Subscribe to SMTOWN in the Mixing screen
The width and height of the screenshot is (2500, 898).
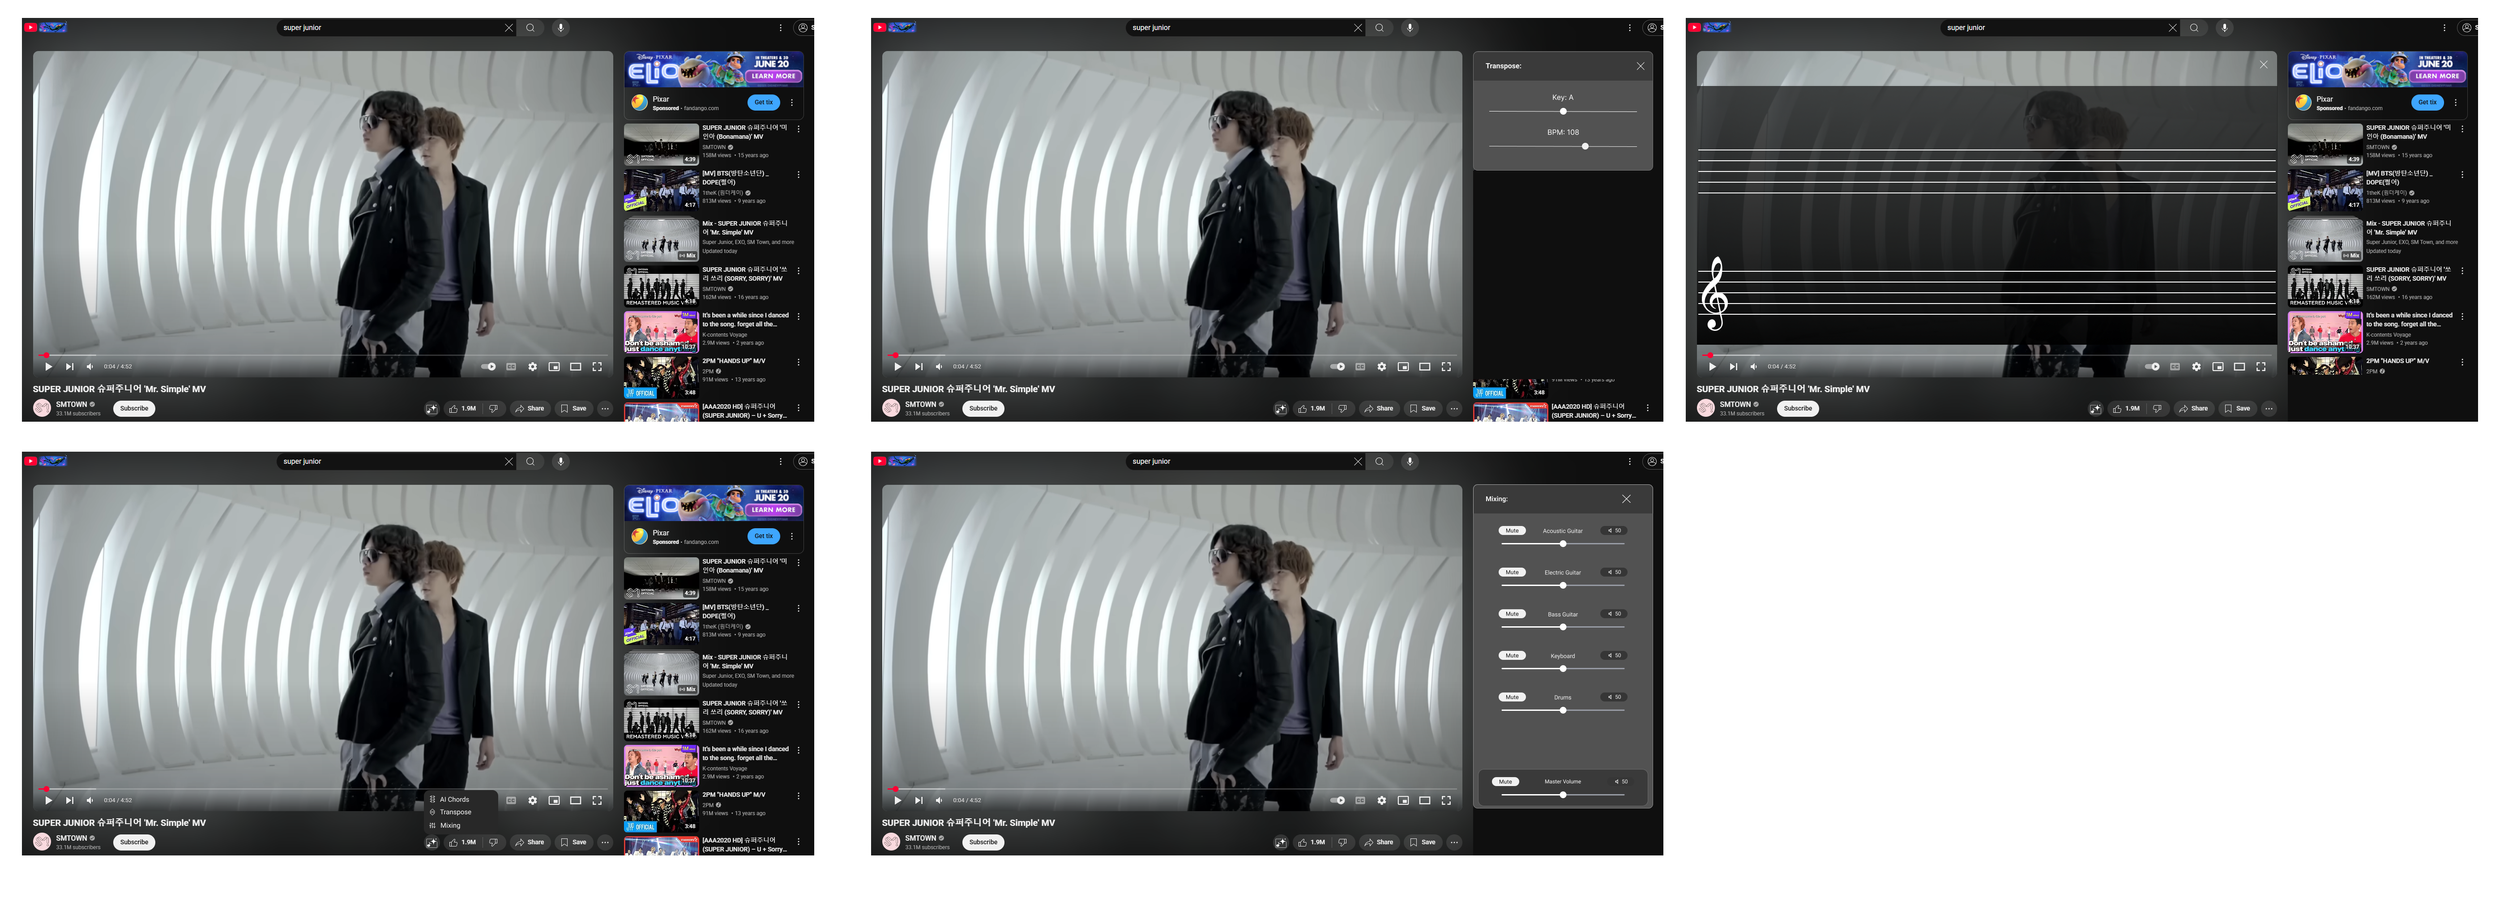pos(983,842)
